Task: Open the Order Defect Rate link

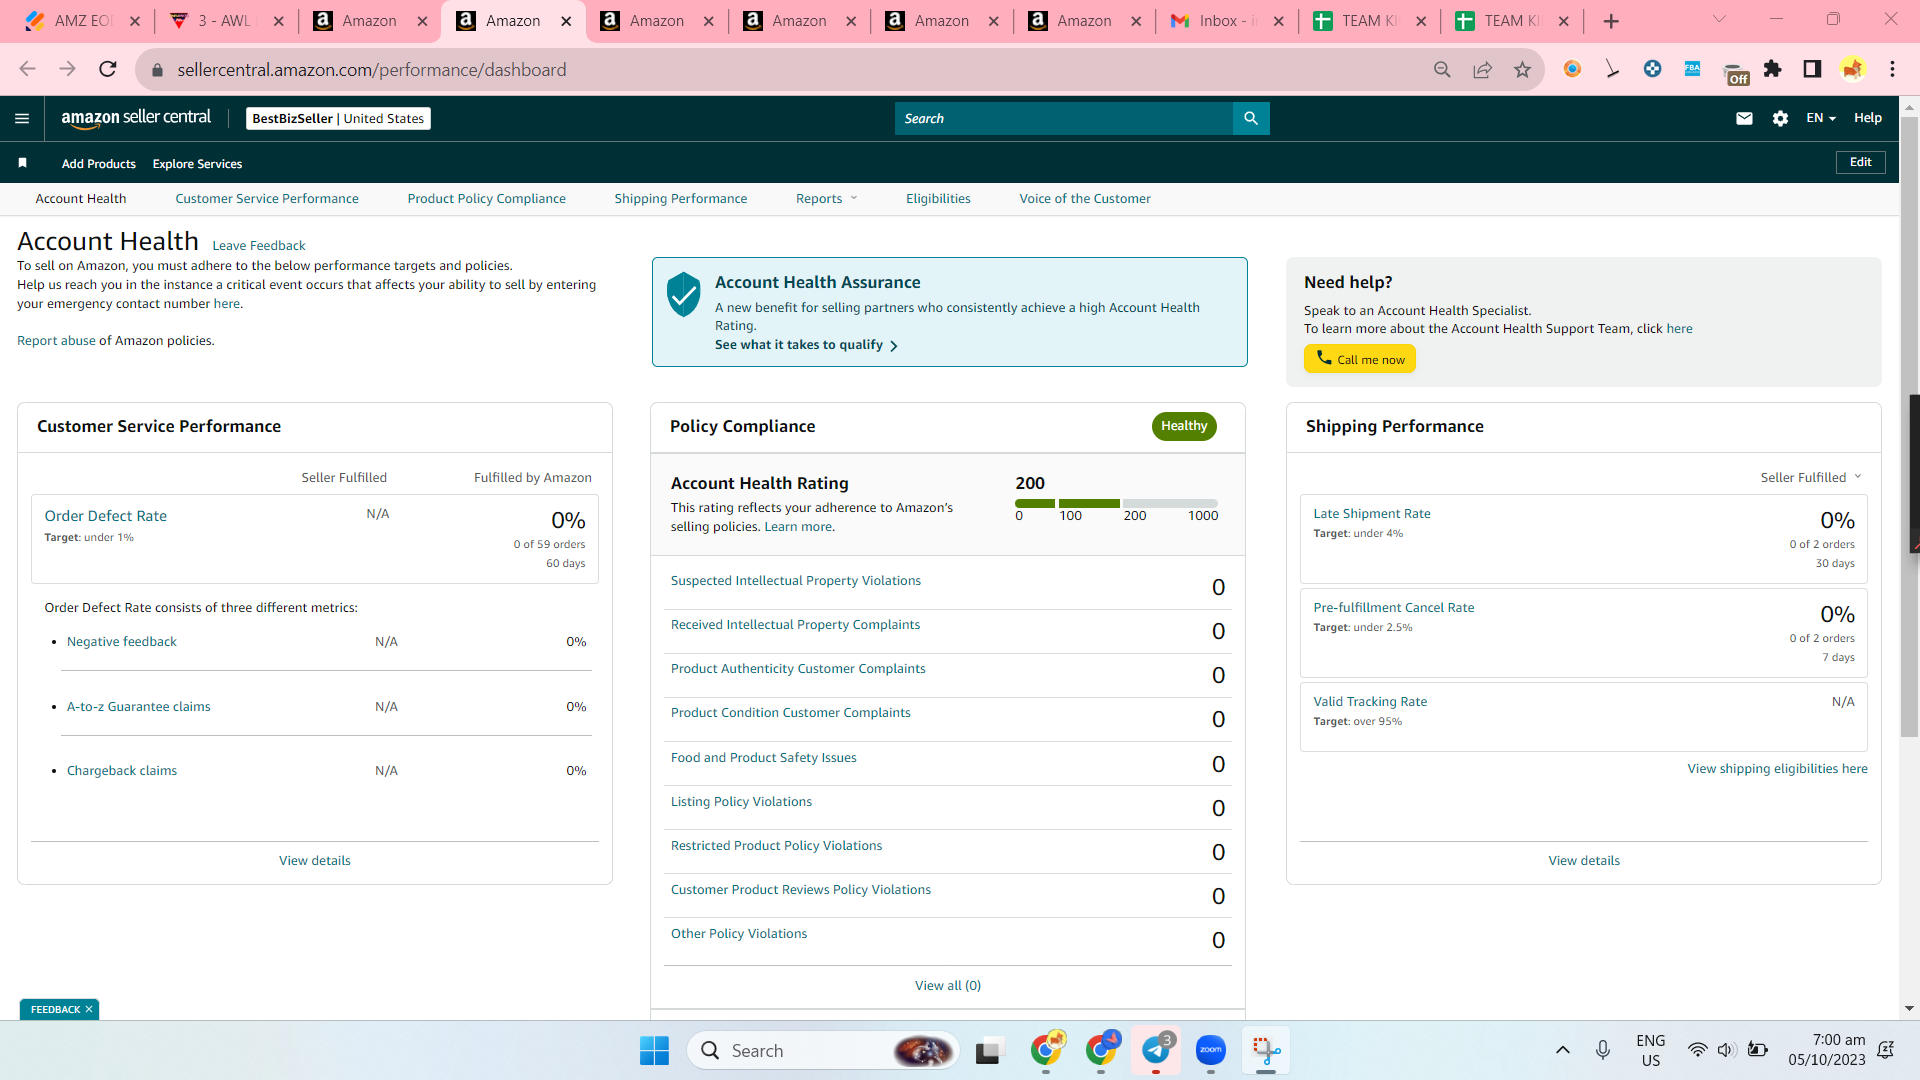Action: pyautogui.click(x=106, y=516)
